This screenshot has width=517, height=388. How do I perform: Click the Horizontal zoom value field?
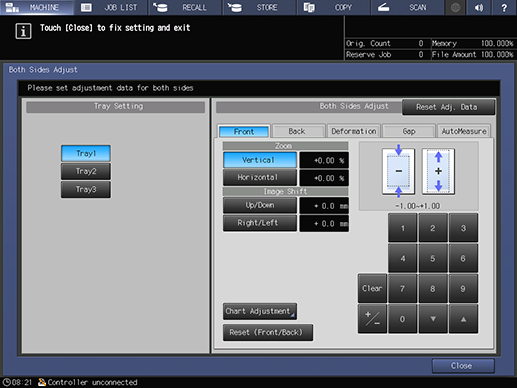324,178
